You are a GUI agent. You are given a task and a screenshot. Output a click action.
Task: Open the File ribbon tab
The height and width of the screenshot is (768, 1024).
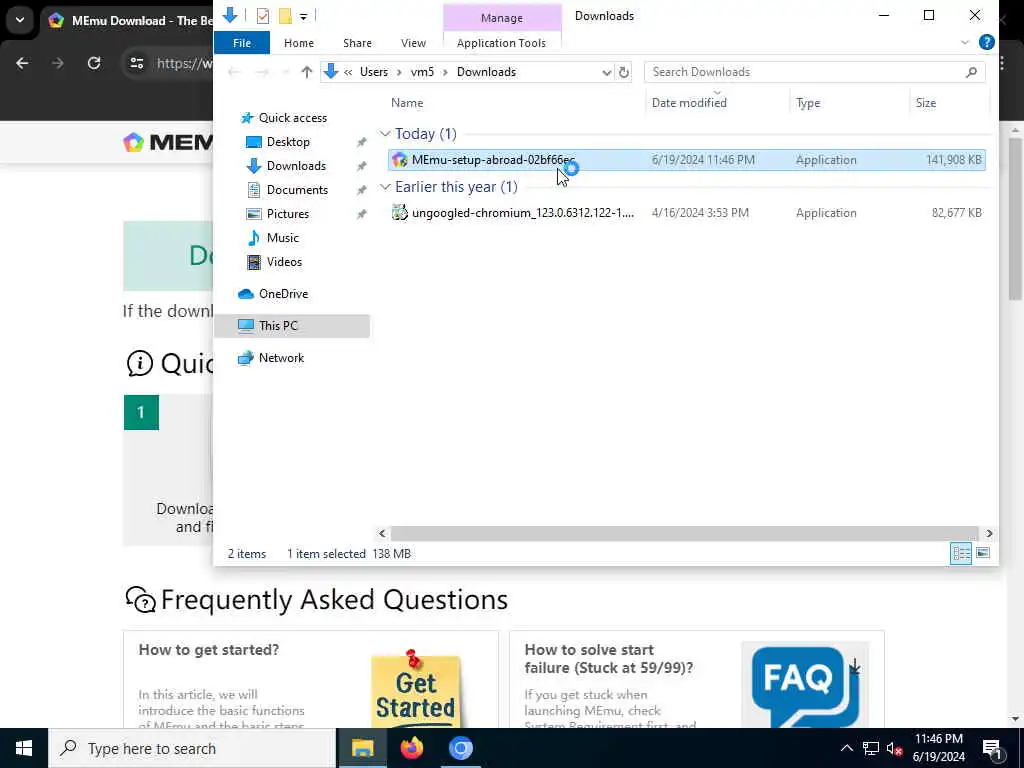click(242, 43)
